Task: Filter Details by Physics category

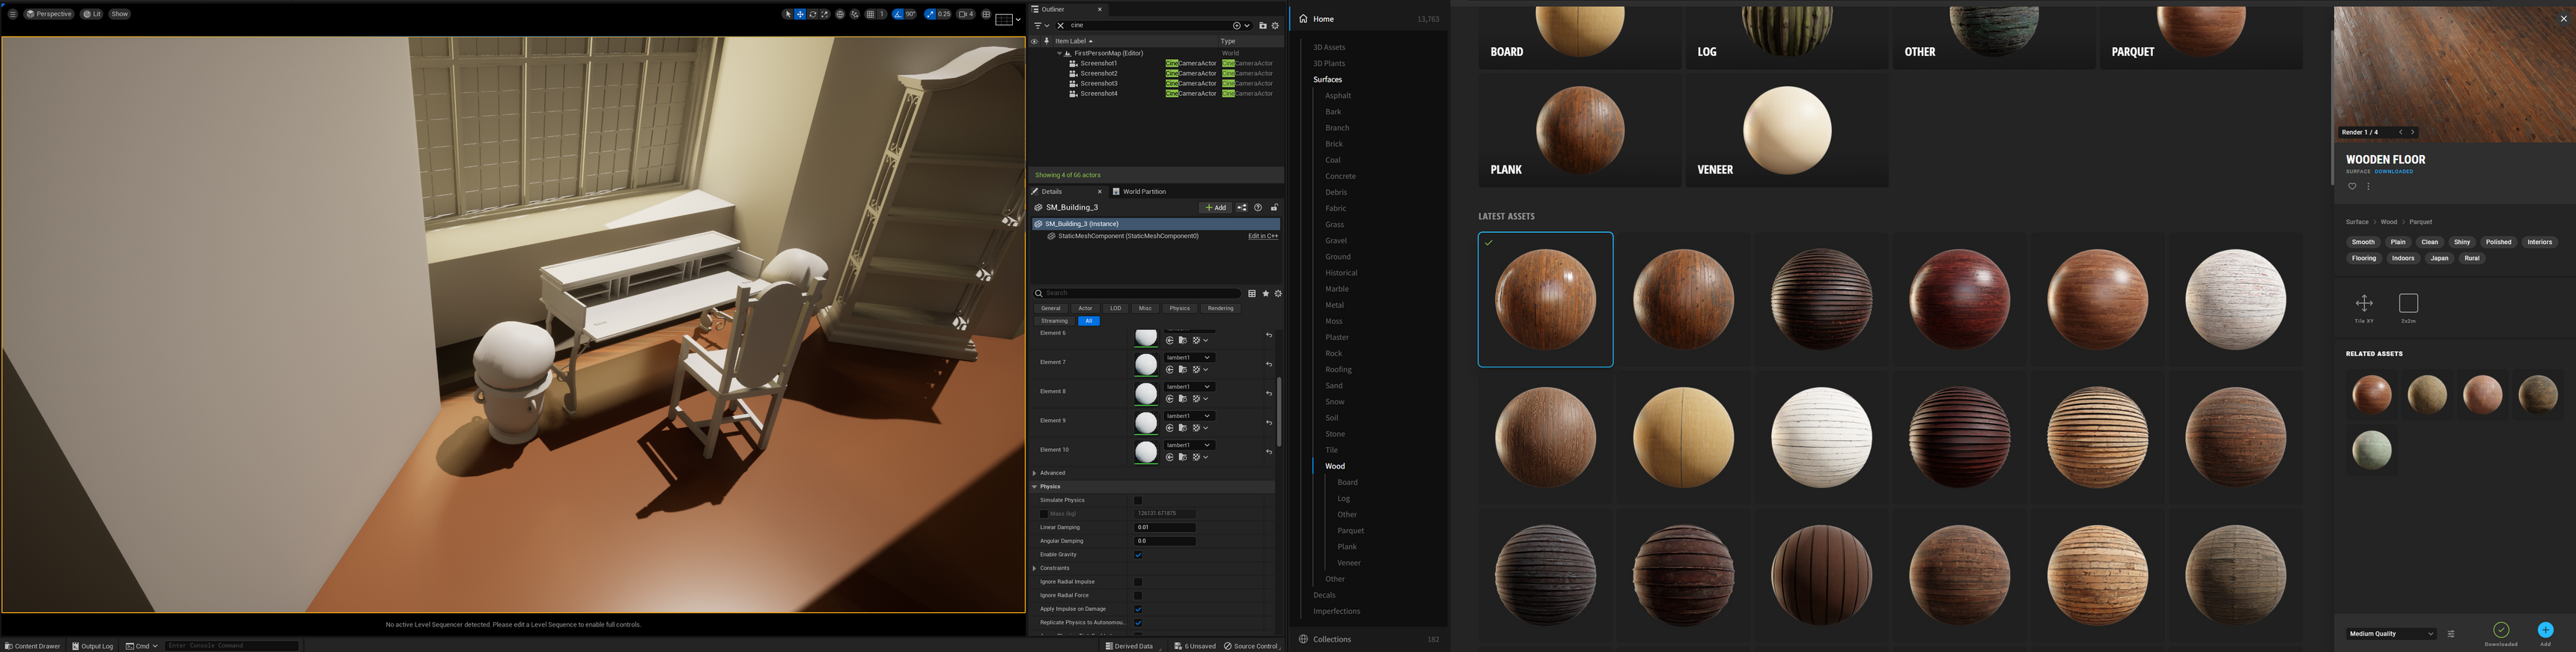Action: click(1180, 308)
